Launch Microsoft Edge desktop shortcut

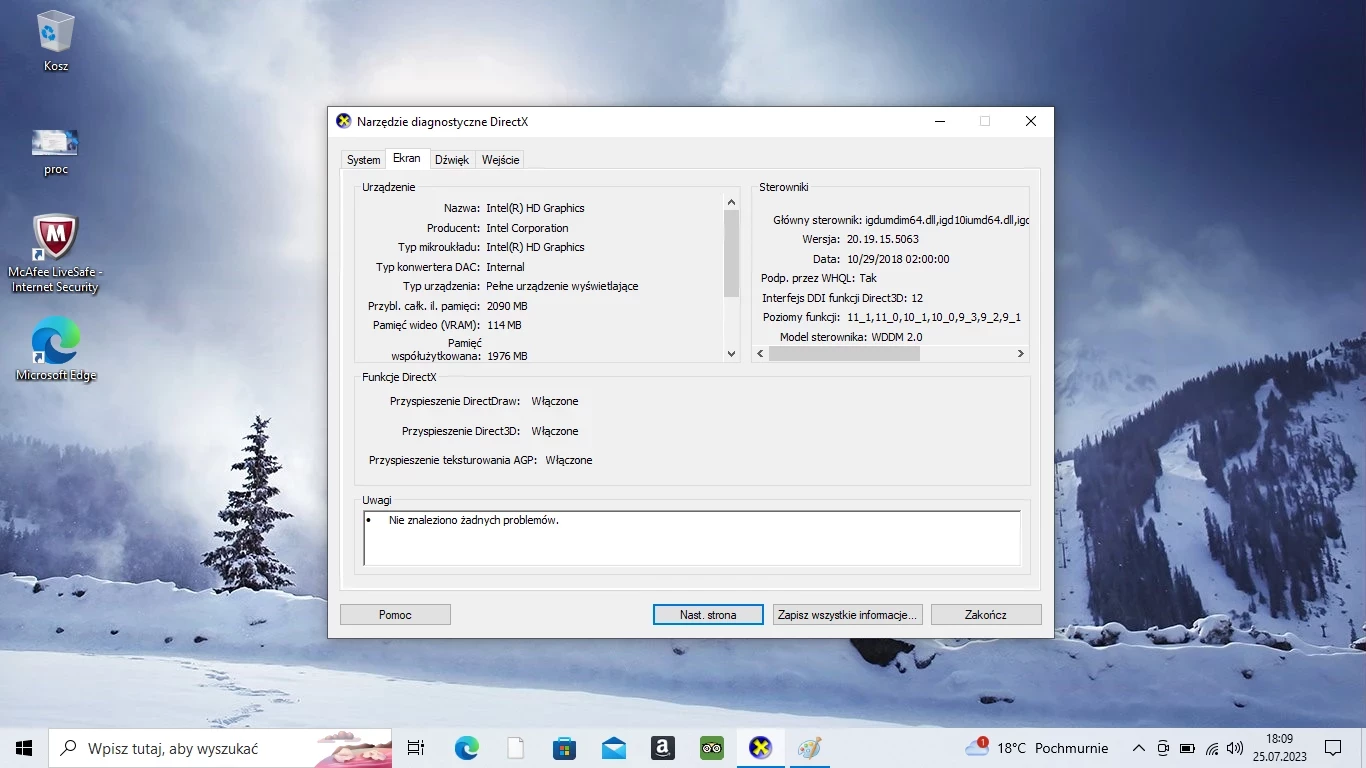tap(56, 349)
